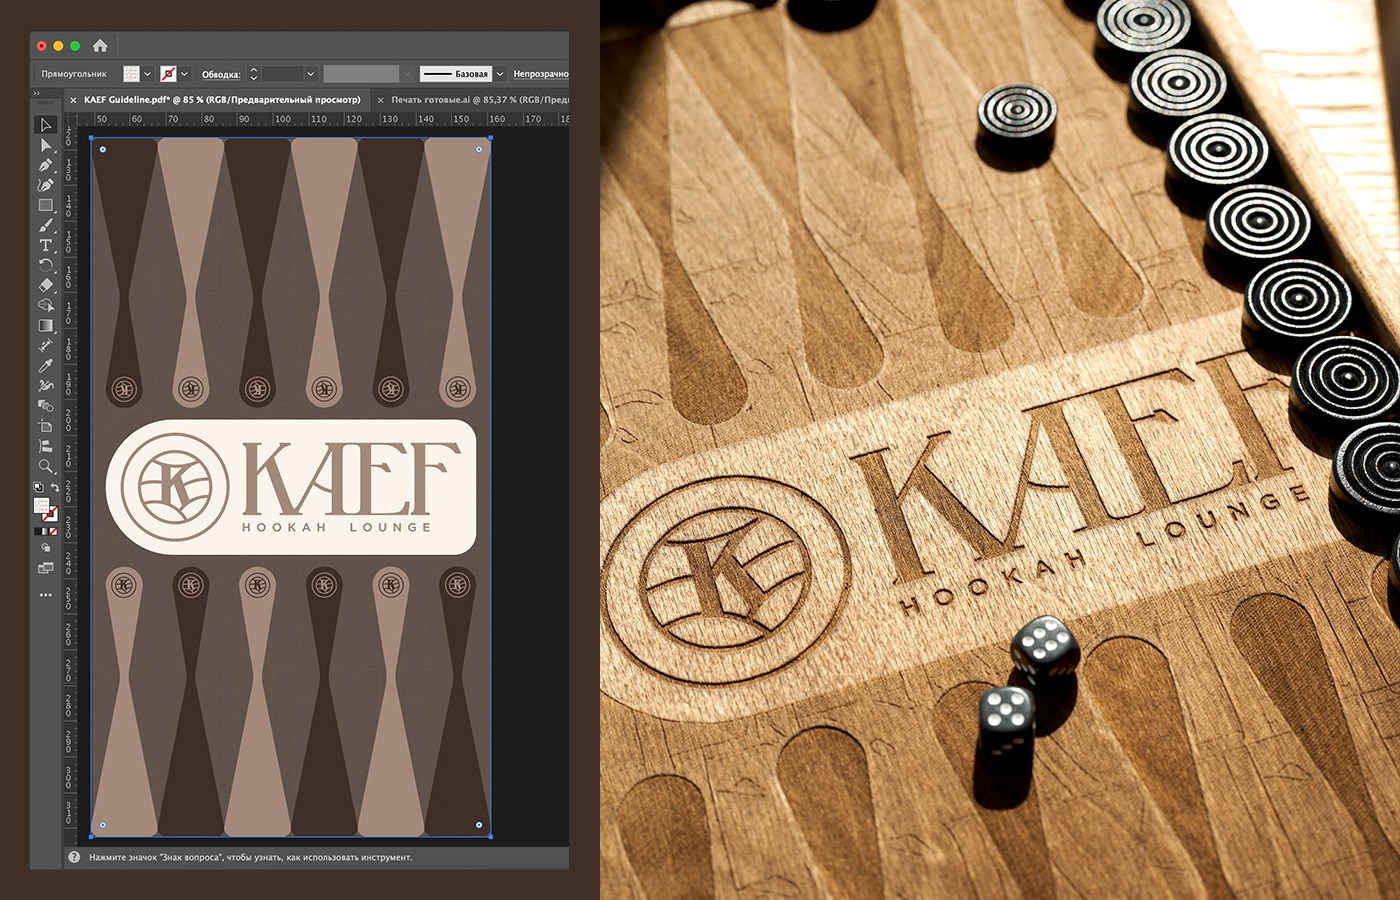Select the Zoom magnifier tool
Image resolution: width=1400 pixels, height=900 pixels.
pos(45,466)
